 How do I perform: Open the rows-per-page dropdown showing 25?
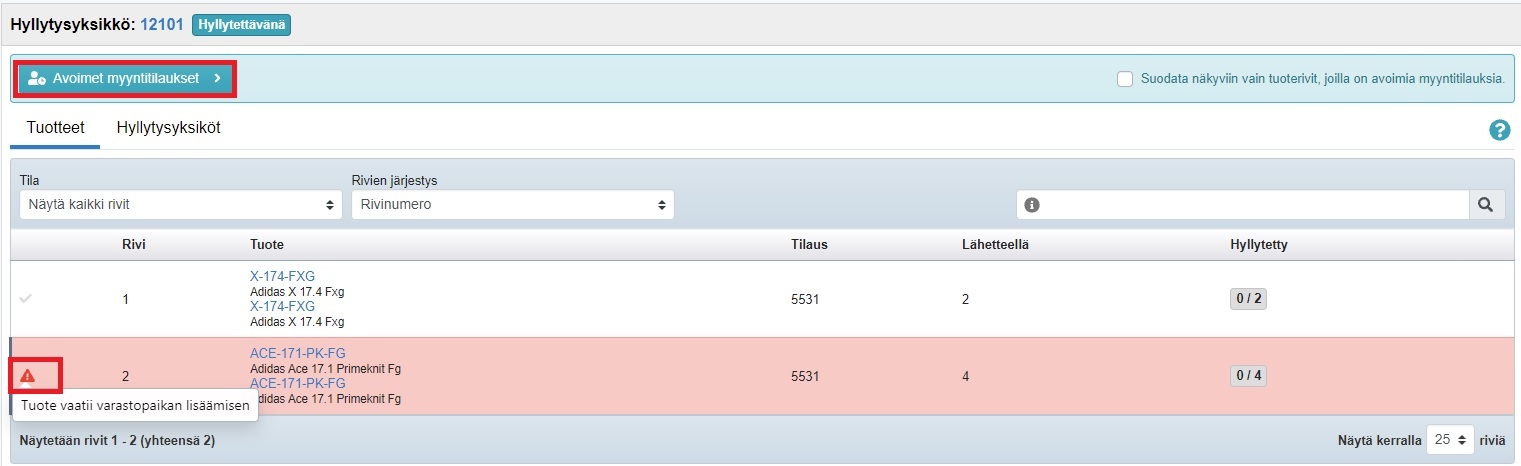1452,440
